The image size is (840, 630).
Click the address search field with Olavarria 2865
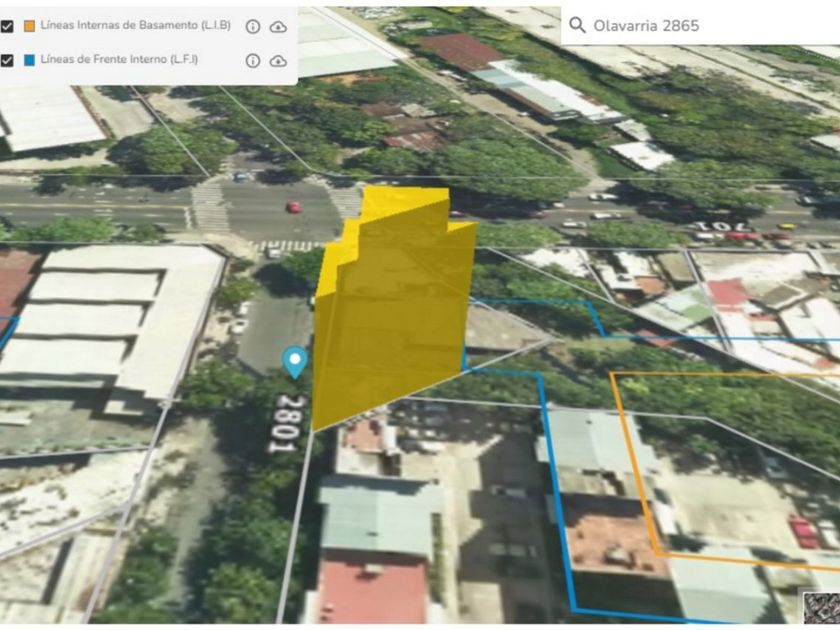pos(700,25)
